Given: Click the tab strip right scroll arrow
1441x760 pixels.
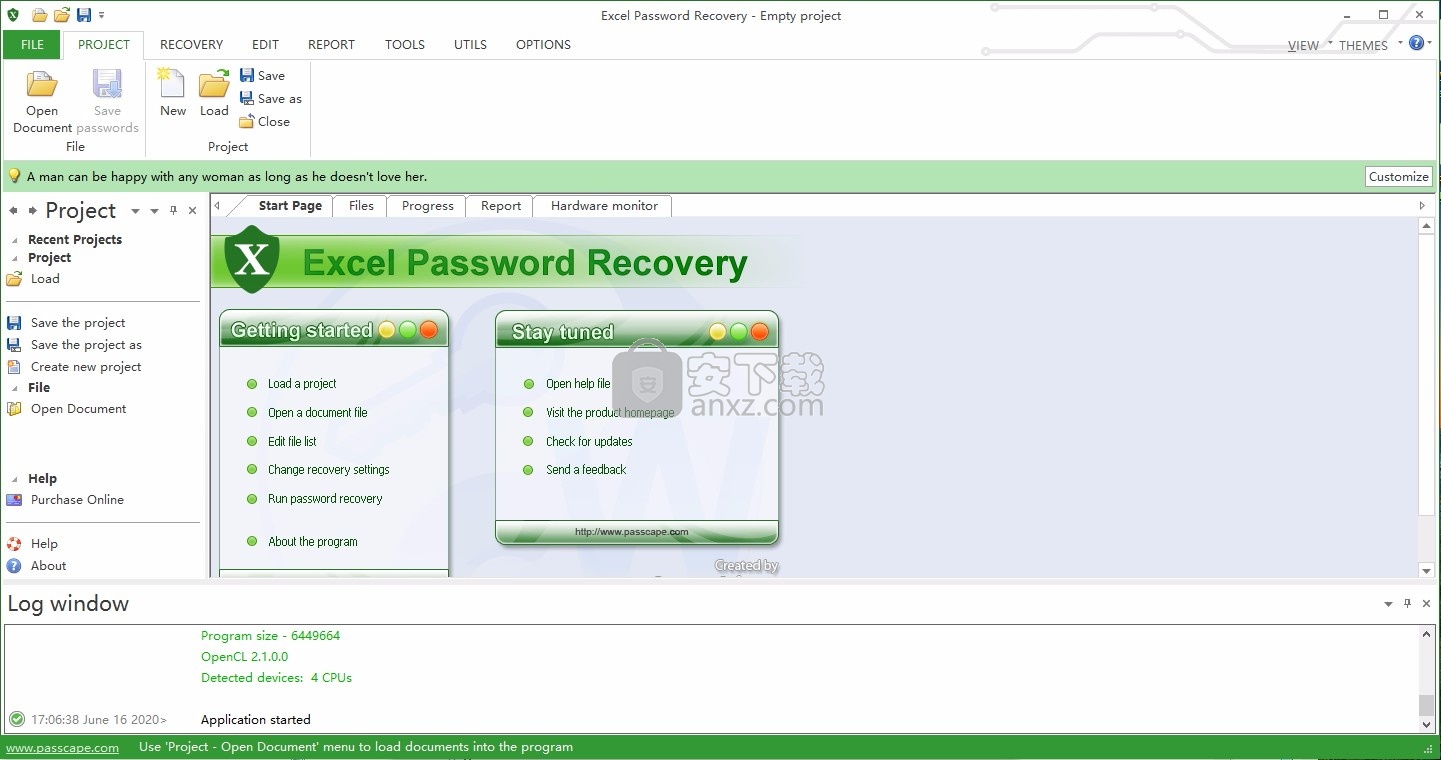Looking at the screenshot, I should (x=1423, y=206).
